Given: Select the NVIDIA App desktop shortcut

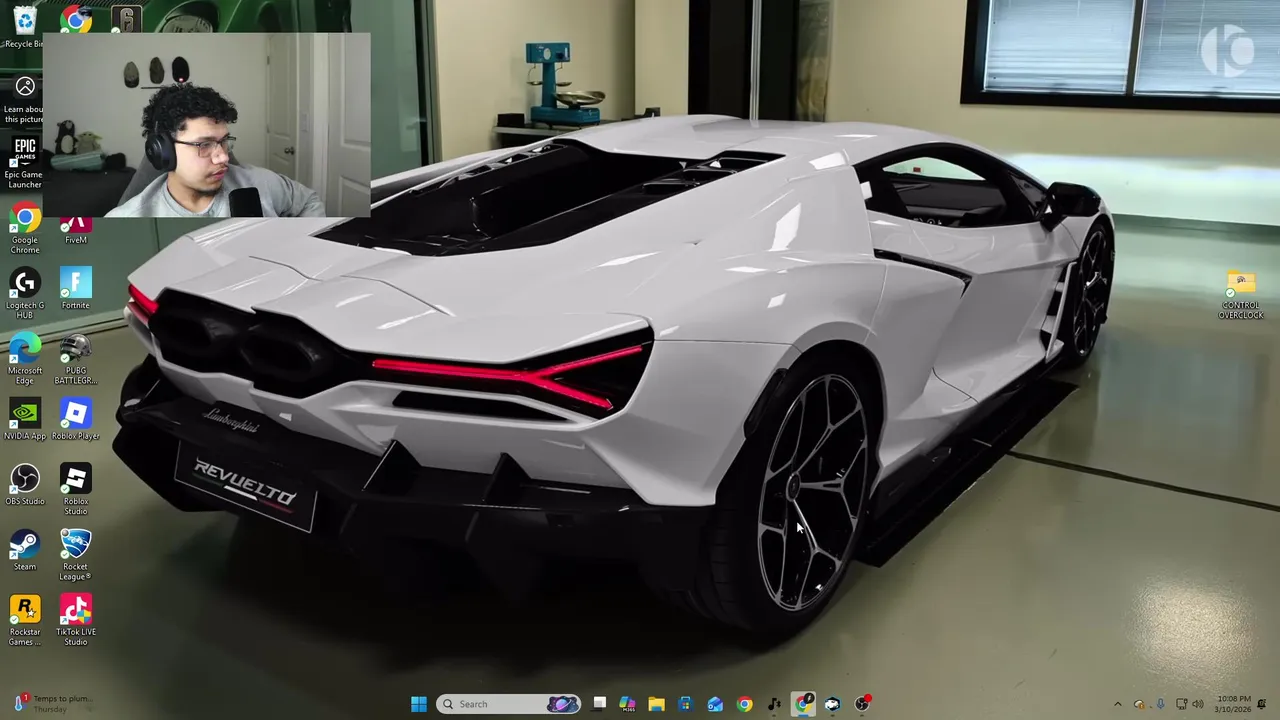Looking at the screenshot, I should [24, 421].
